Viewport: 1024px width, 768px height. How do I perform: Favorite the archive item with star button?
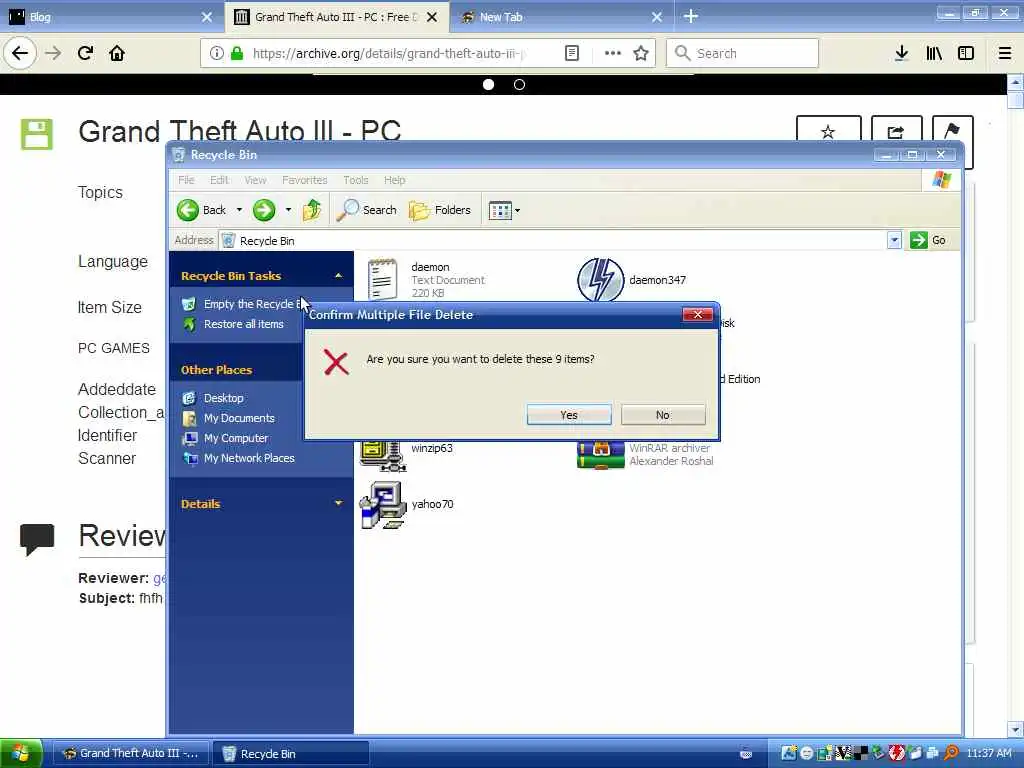click(x=828, y=129)
